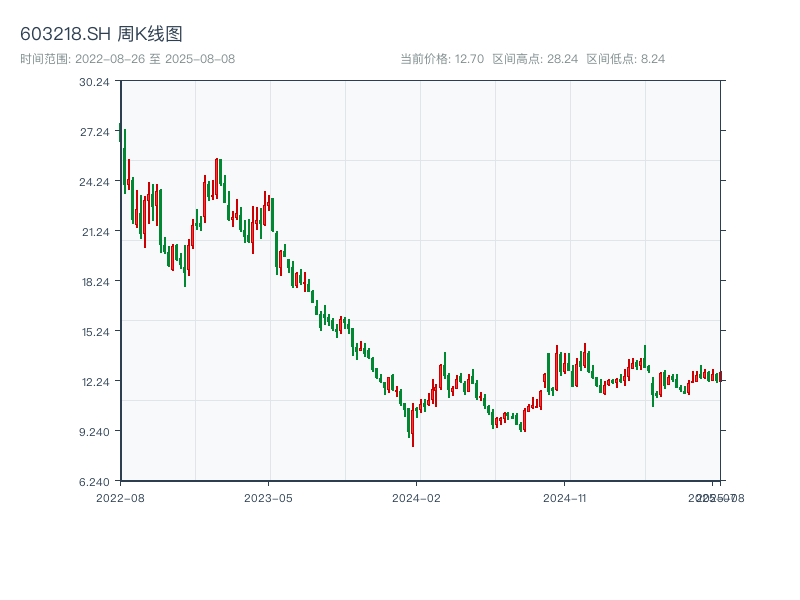Image resolution: width=800 pixels, height=600 pixels.
Task: Click the 12.24 y-axis price label
Action: [x=94, y=381]
